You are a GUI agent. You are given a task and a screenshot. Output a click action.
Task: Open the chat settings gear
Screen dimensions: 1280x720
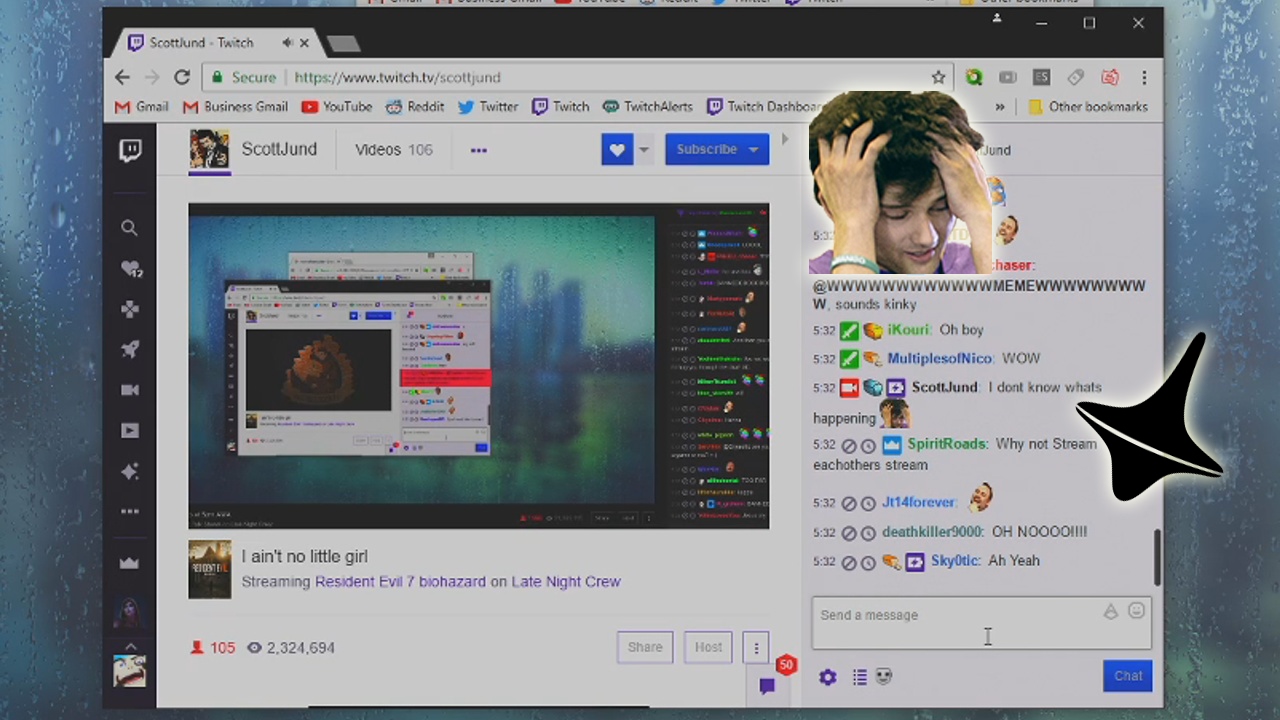pyautogui.click(x=827, y=677)
